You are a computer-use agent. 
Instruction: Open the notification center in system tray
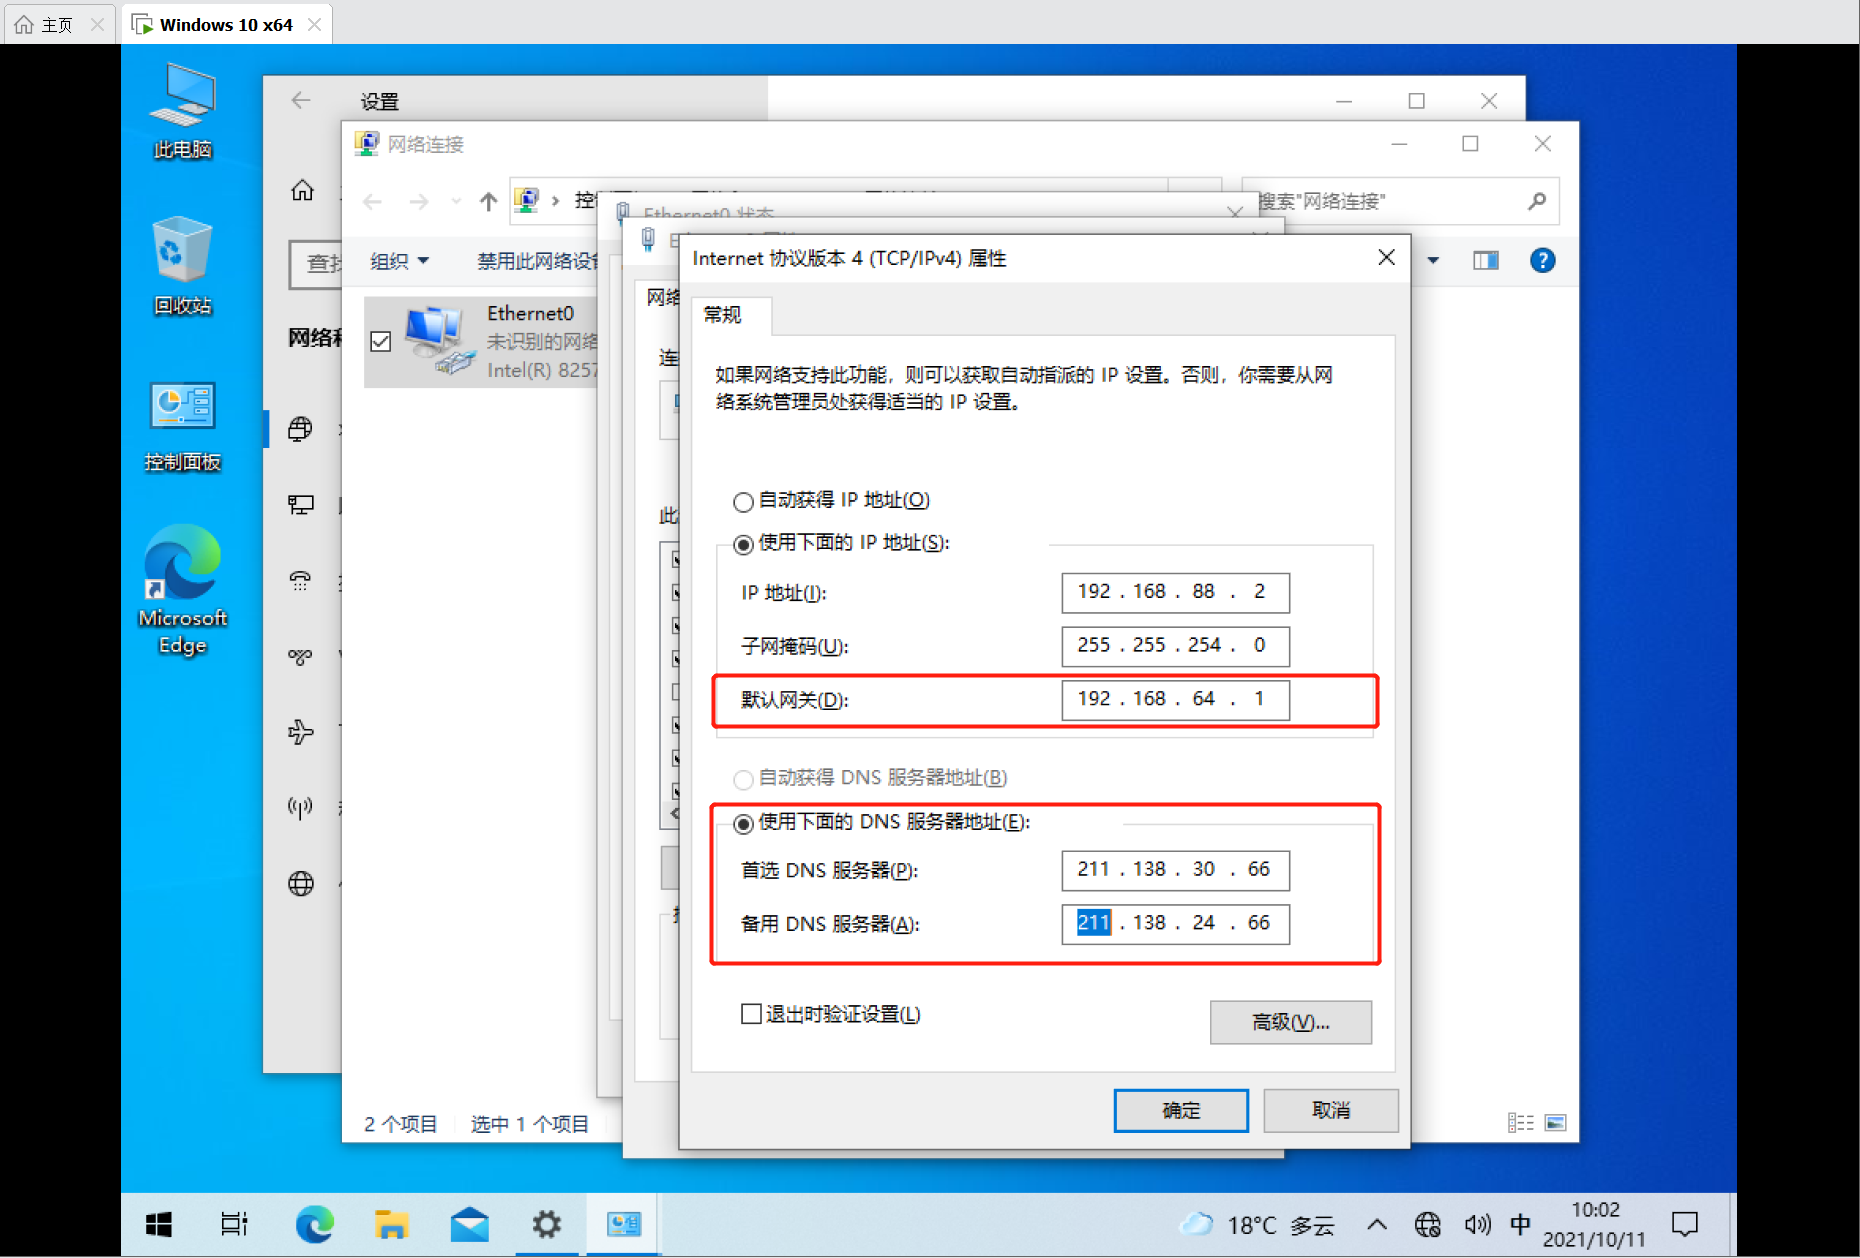pyautogui.click(x=1685, y=1224)
